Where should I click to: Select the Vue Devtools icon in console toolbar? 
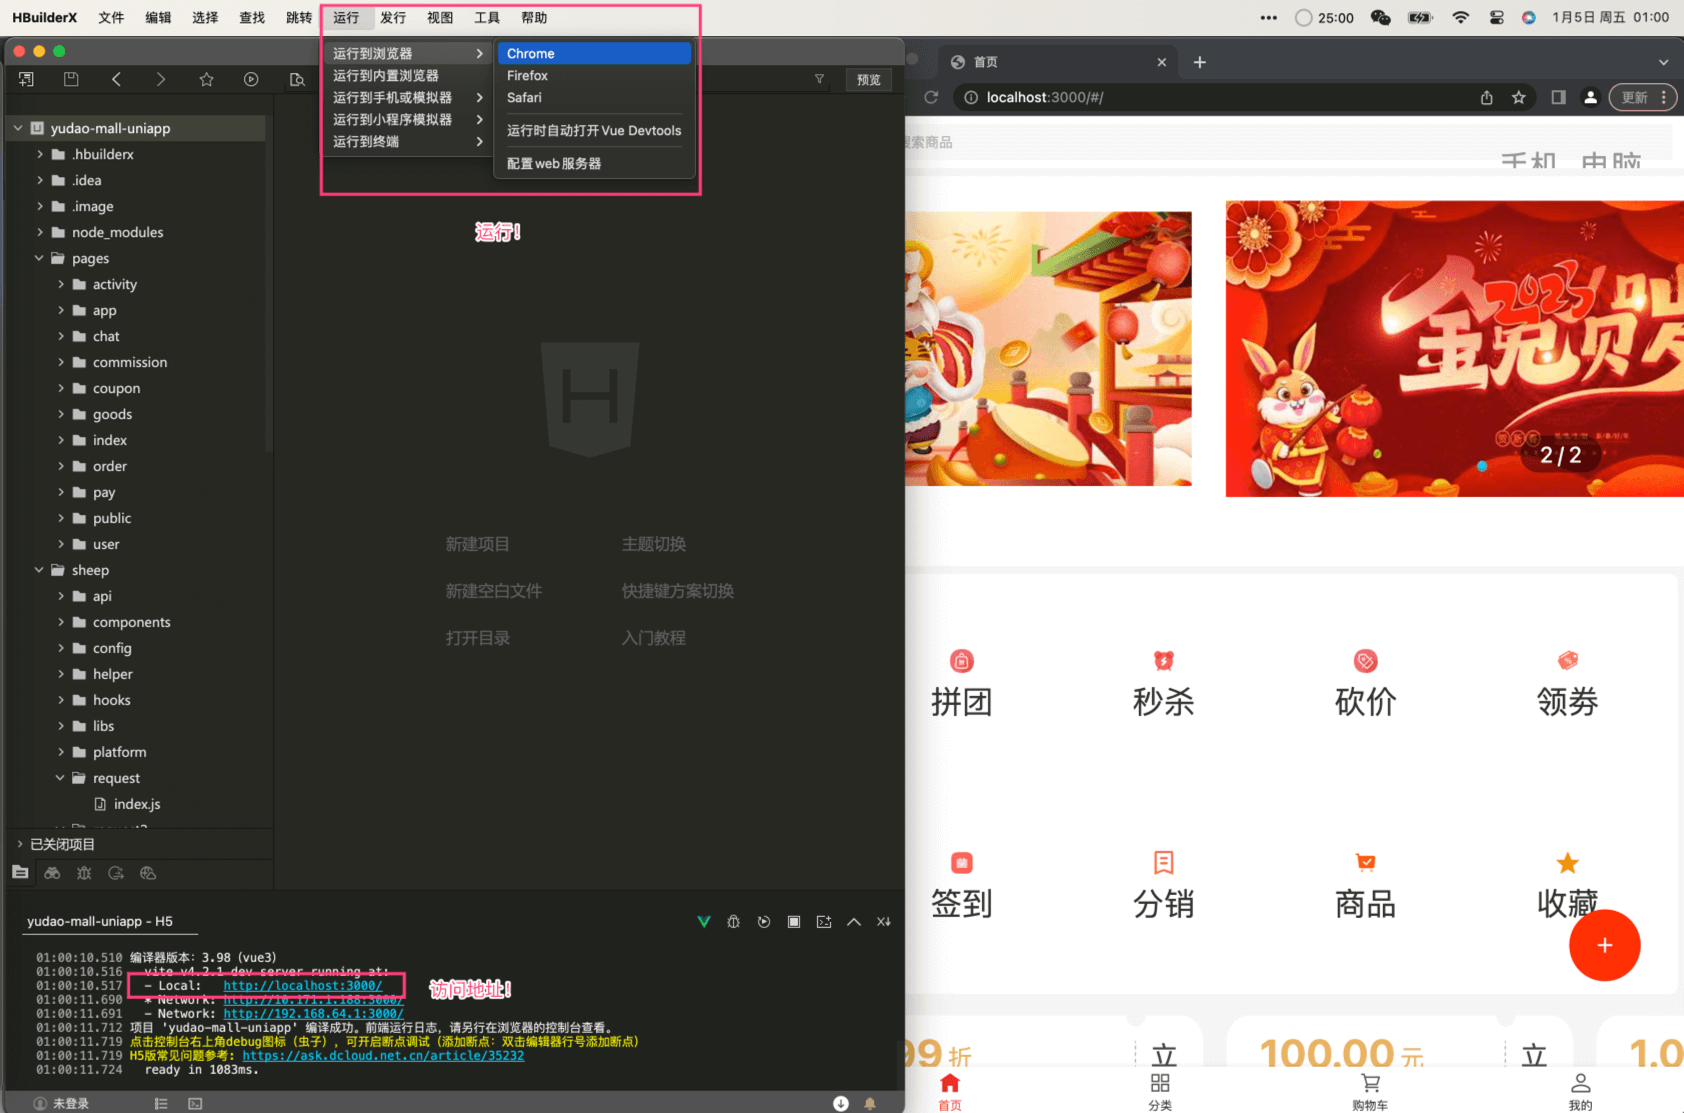click(703, 921)
